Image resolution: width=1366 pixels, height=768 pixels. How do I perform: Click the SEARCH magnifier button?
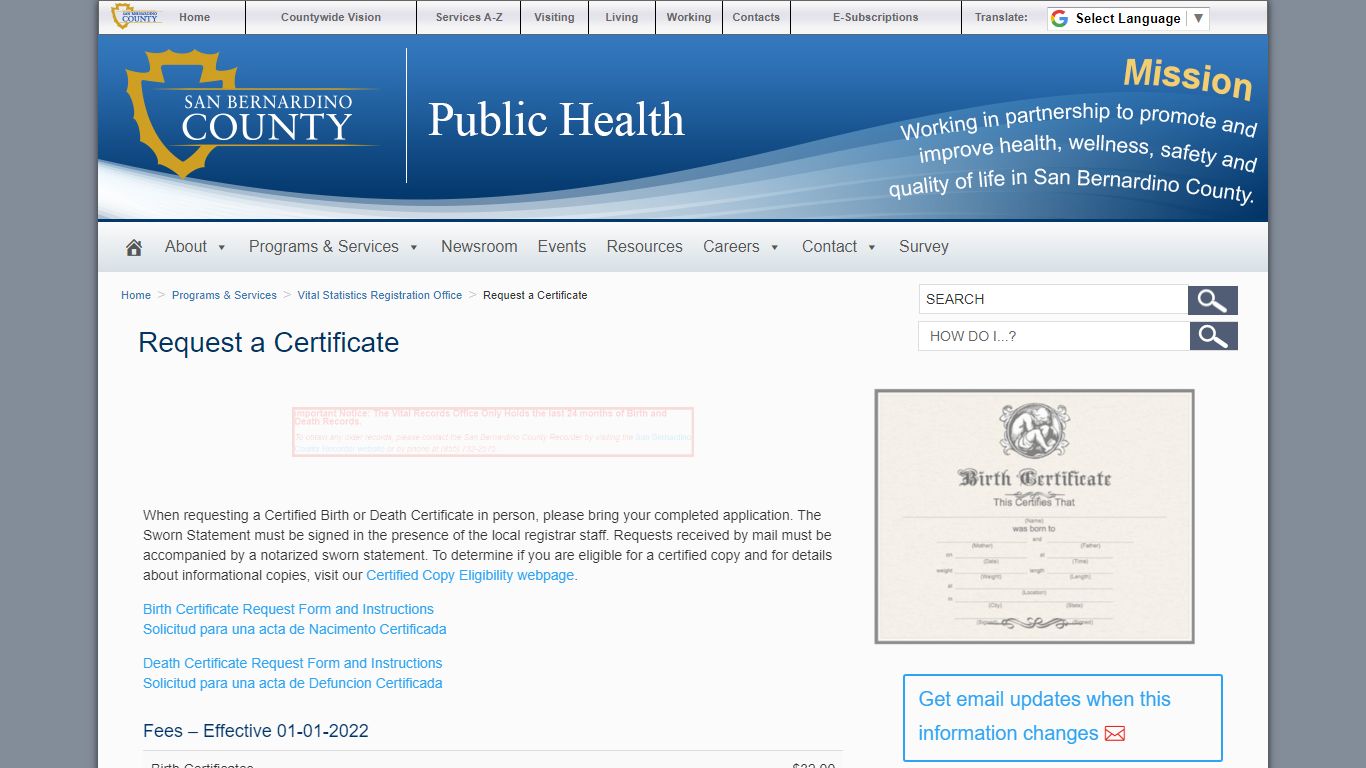[1213, 300]
